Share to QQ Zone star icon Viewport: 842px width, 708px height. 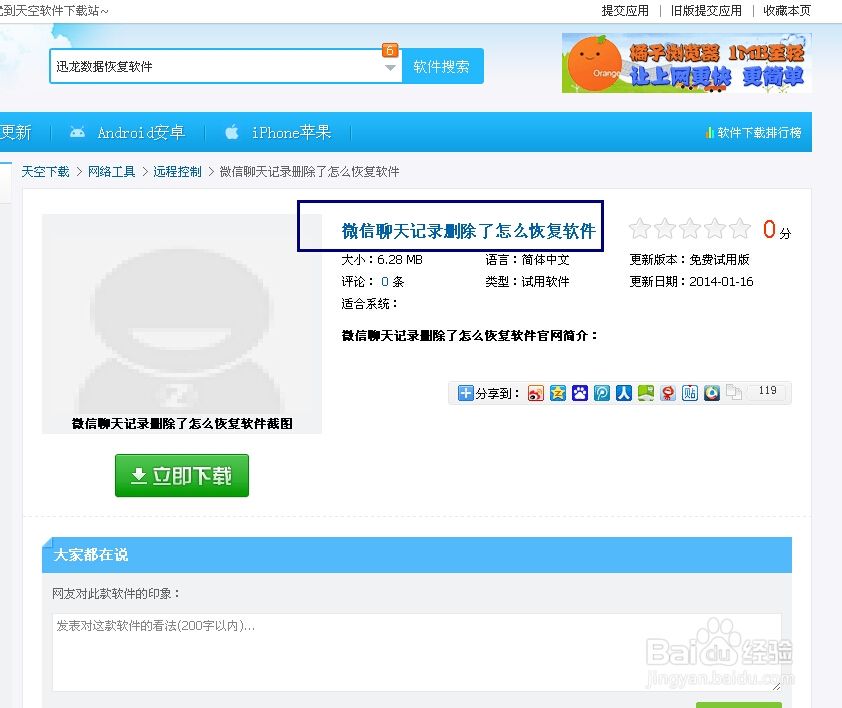pos(557,393)
